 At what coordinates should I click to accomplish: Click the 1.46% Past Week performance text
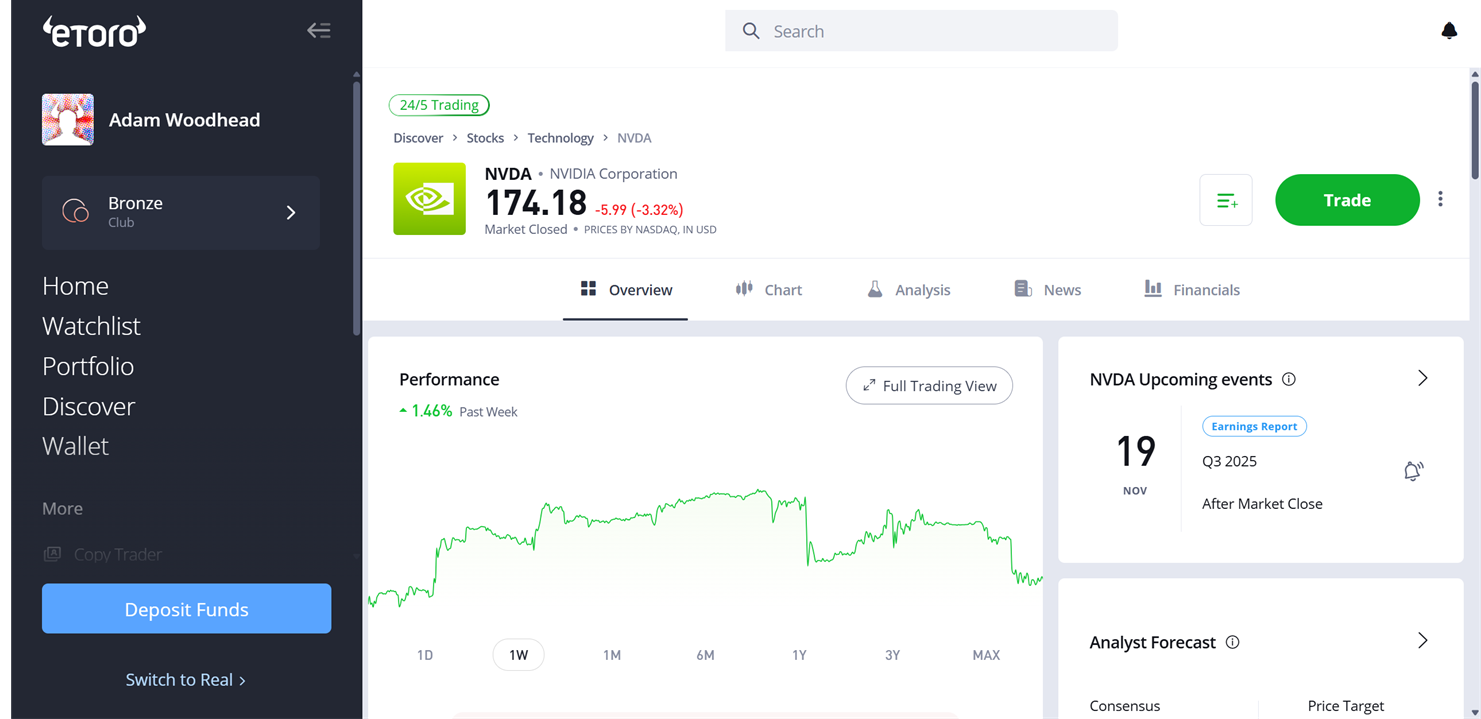(458, 411)
